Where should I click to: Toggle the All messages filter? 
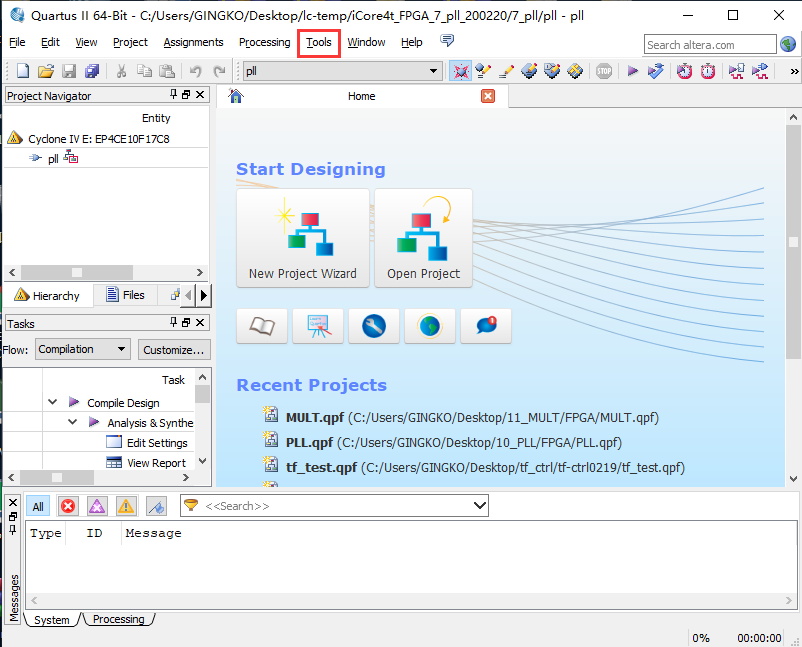point(37,506)
